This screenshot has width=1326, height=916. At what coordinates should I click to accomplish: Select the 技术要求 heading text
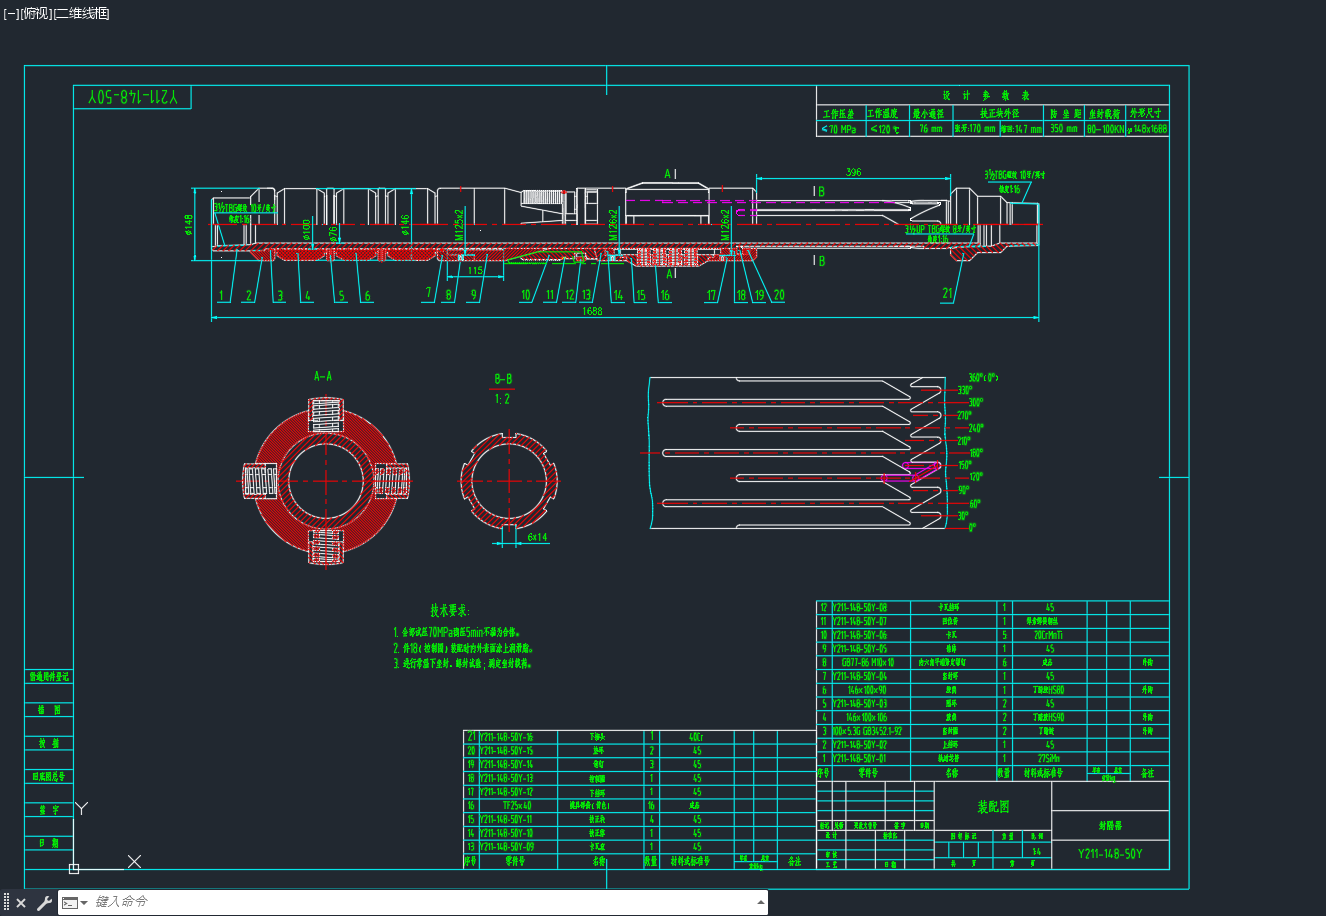coord(450,611)
